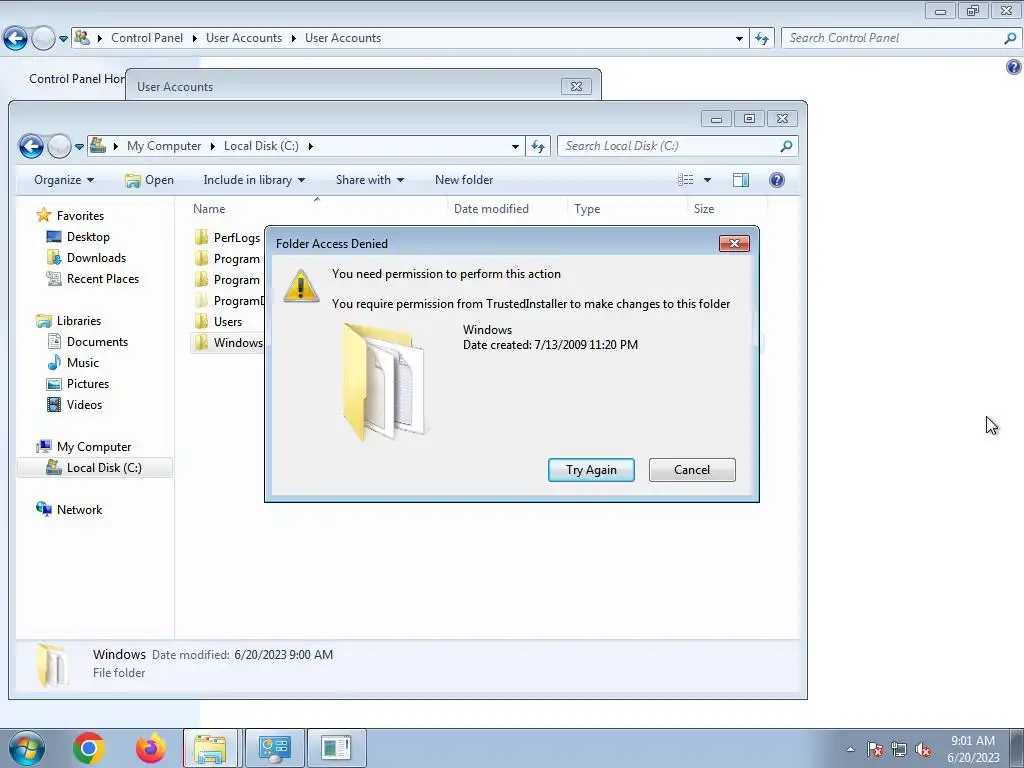Select Downloads in the navigation pane
Viewport: 1024px width, 768px height.
(86, 257)
